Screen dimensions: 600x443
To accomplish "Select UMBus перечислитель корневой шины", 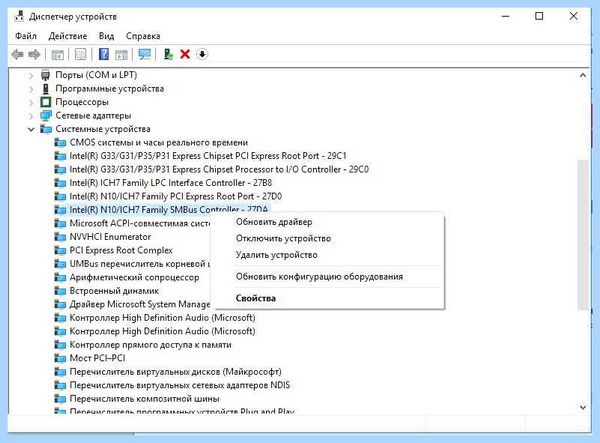I will click(140, 264).
